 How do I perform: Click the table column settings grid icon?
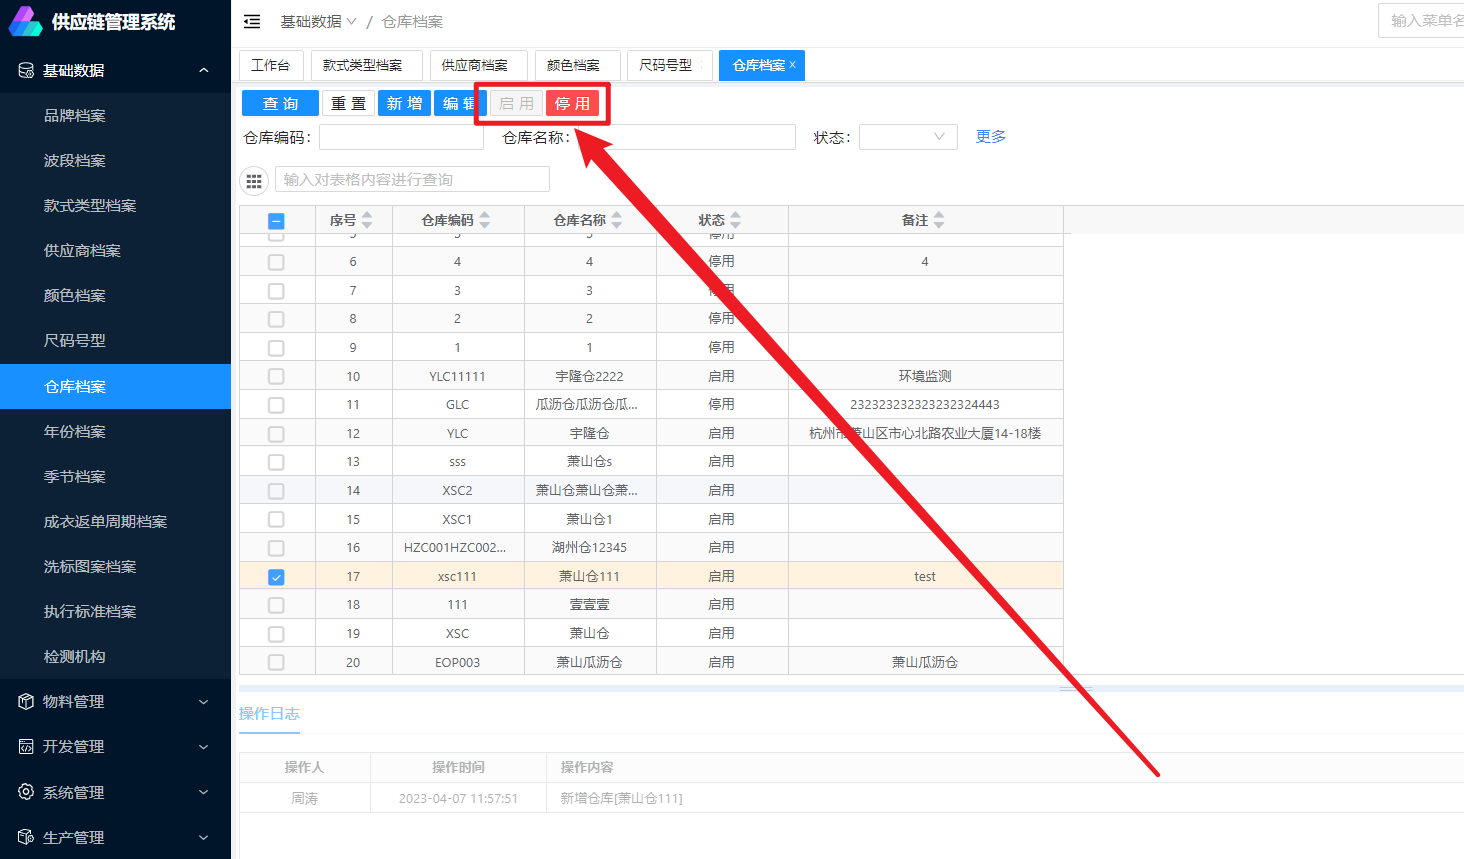click(254, 181)
